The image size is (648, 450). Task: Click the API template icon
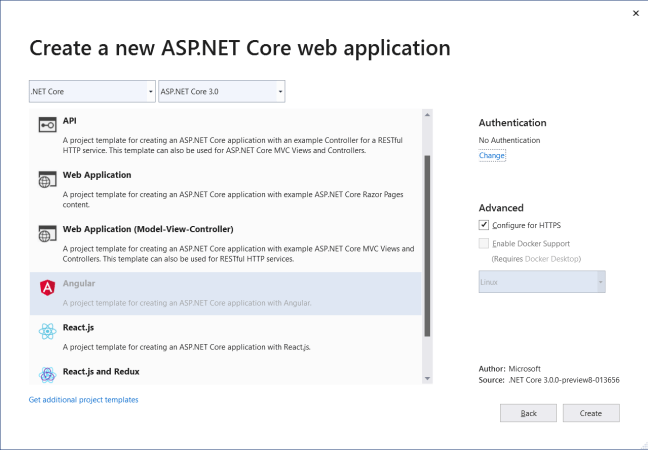click(x=47, y=125)
